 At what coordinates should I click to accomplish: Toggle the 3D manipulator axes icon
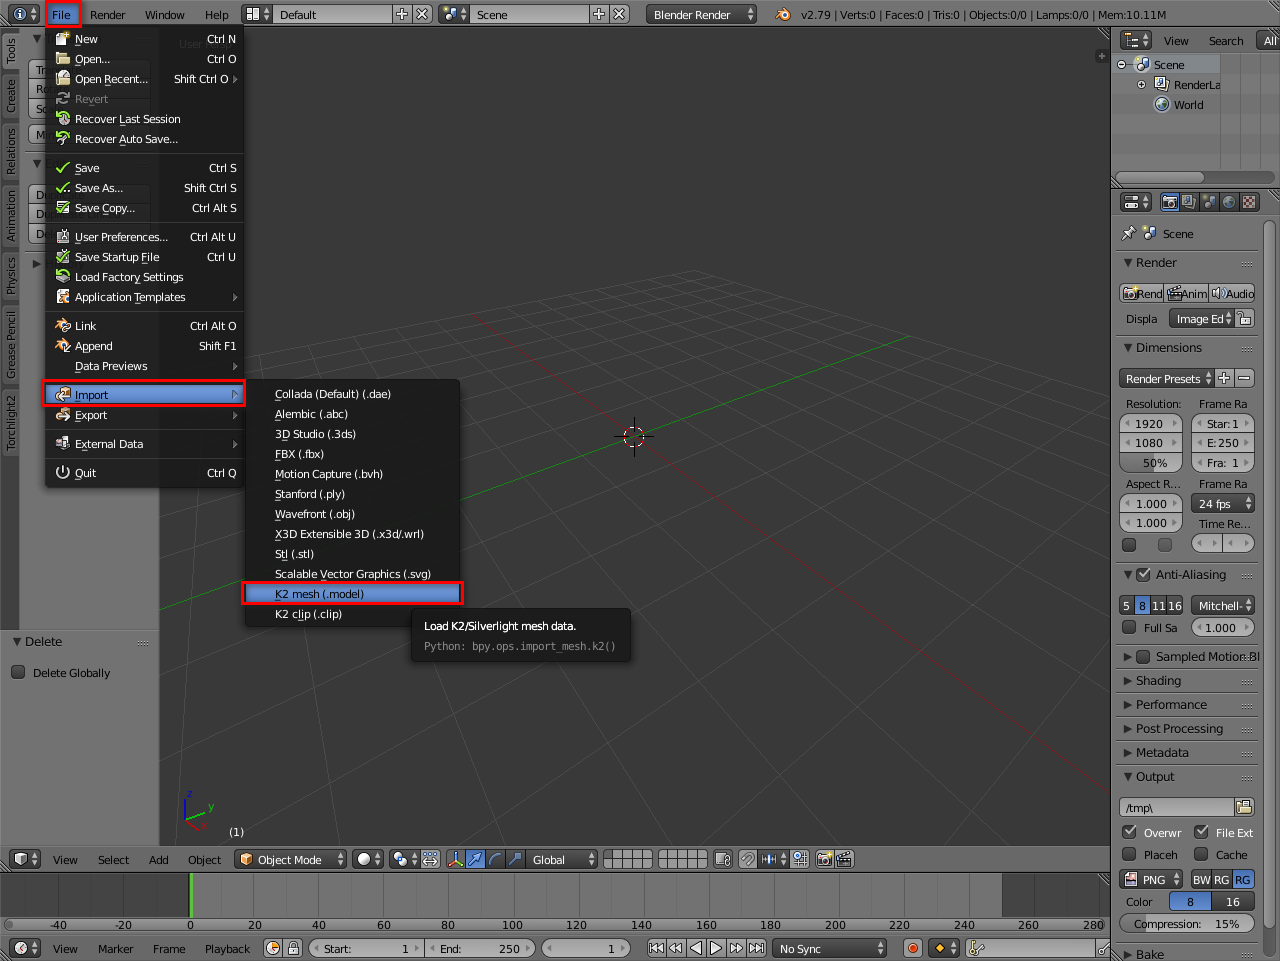[455, 859]
